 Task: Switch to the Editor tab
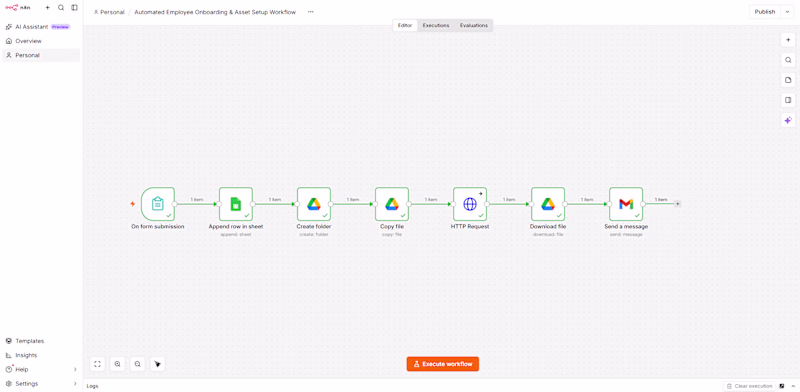point(405,26)
